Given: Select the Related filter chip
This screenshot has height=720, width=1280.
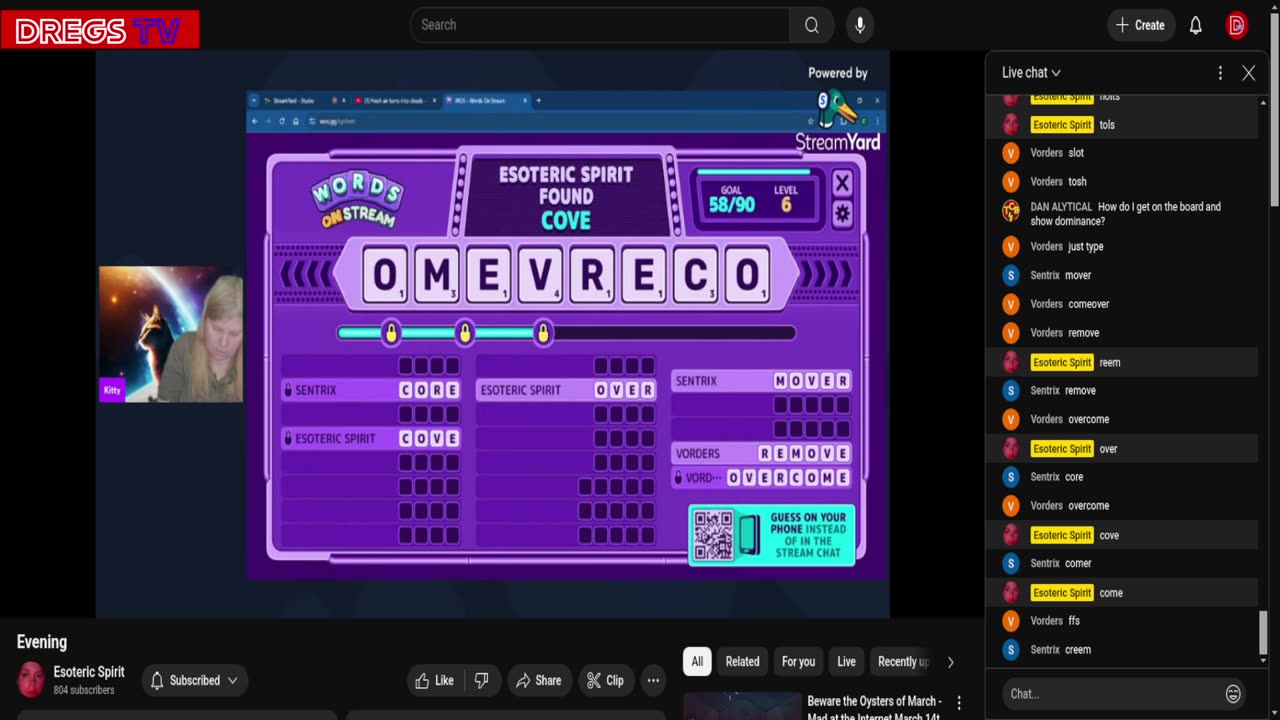Looking at the screenshot, I should (742, 662).
